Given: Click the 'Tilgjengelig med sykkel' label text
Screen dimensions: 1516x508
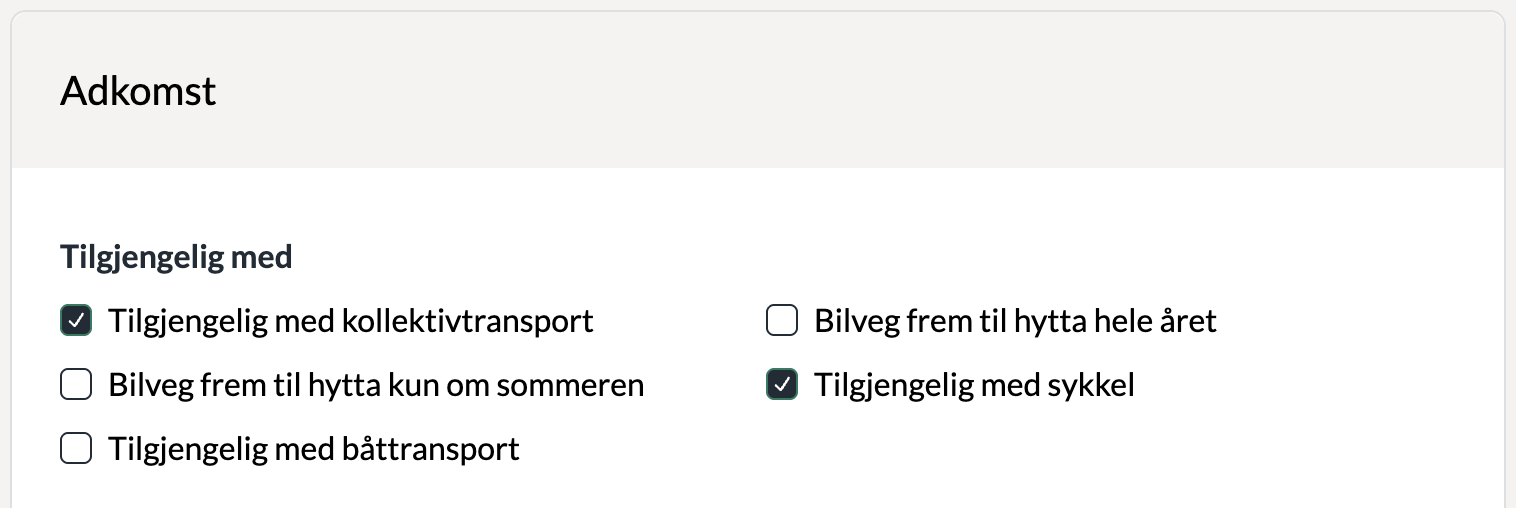Looking at the screenshot, I should 974,385.
